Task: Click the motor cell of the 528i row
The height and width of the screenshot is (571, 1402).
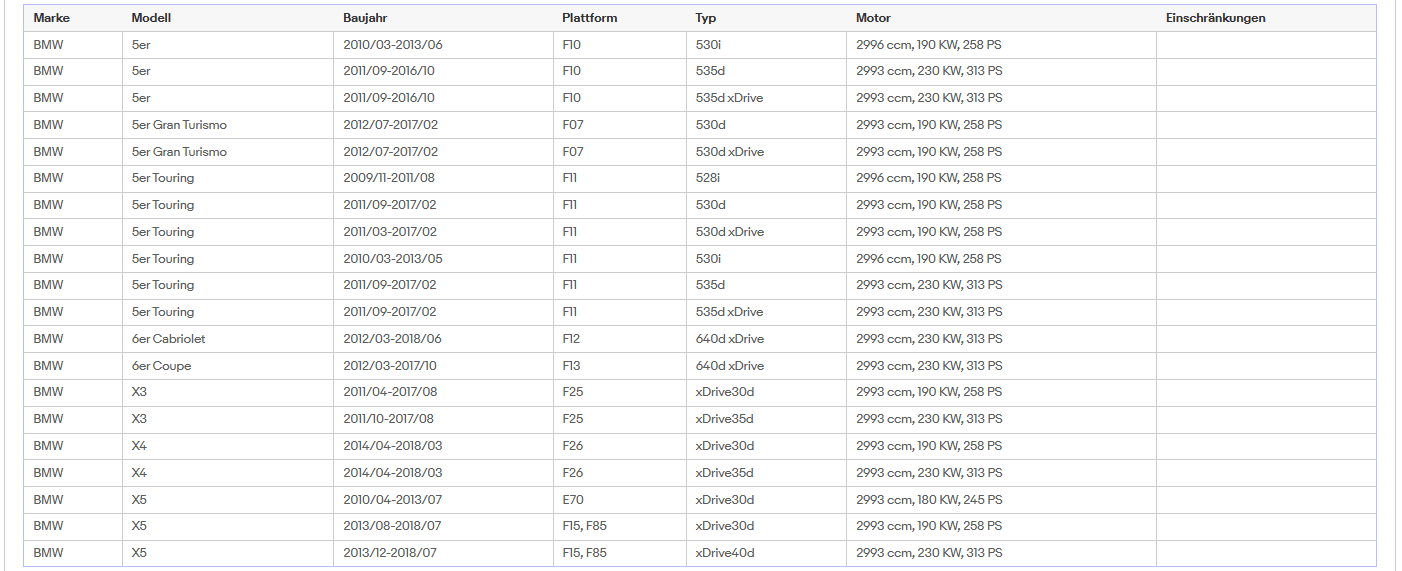Action: pos(1001,178)
